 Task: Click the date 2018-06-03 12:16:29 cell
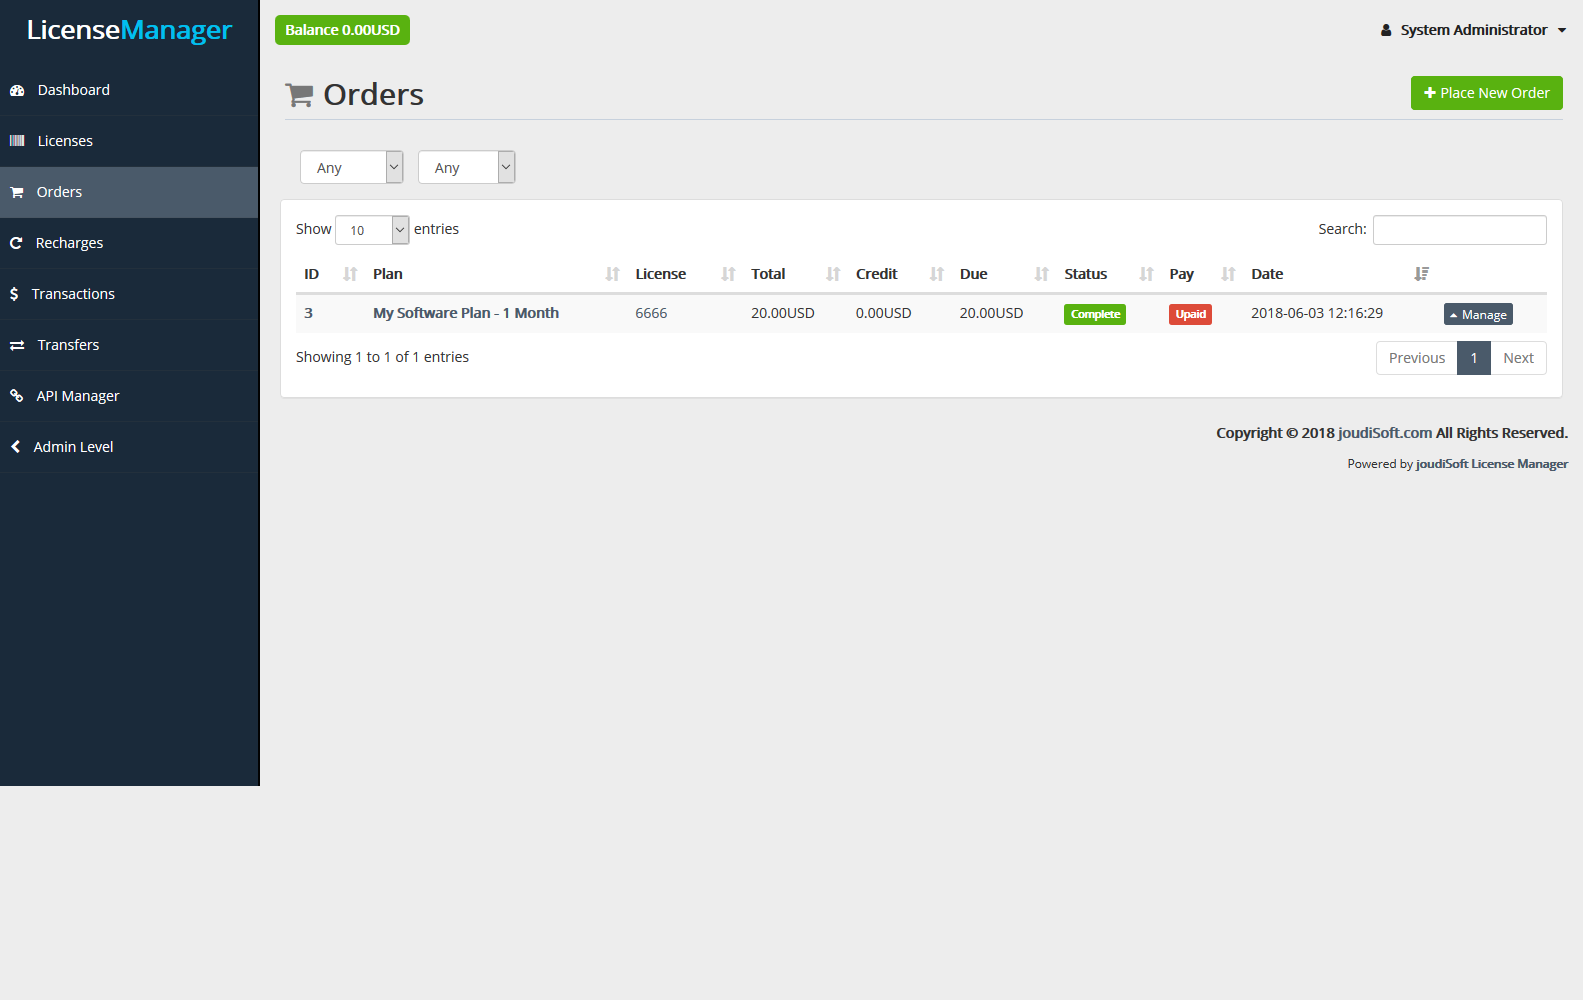(1317, 313)
